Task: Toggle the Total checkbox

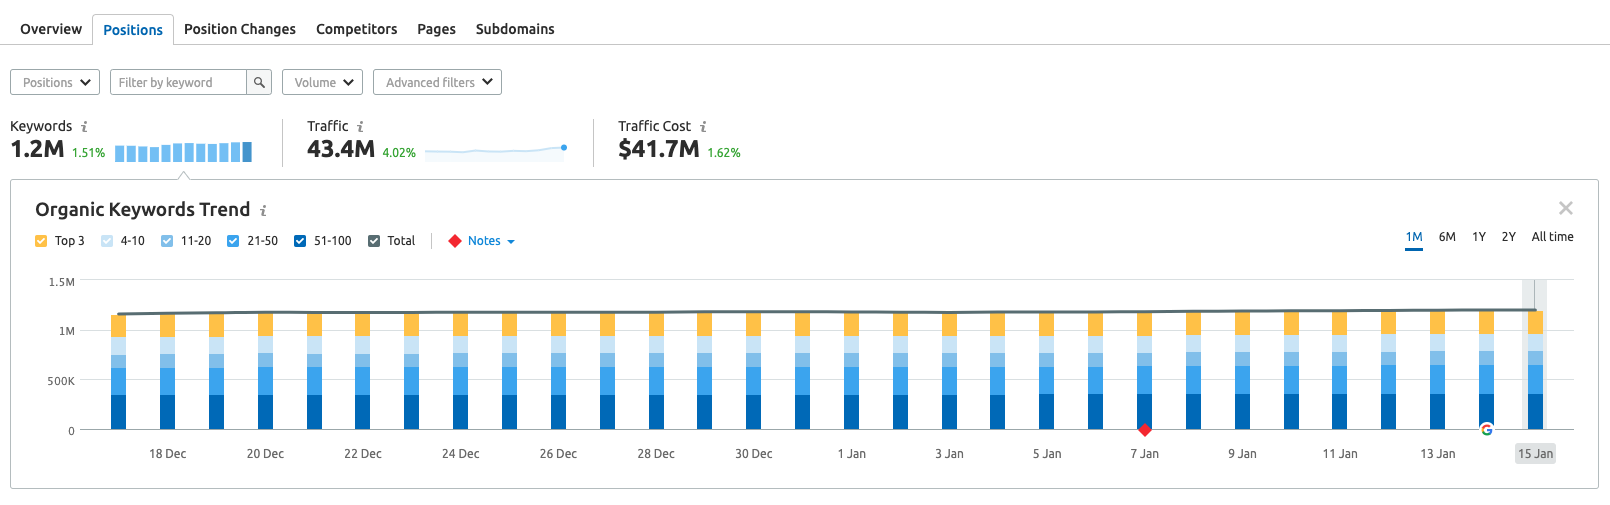Action: pyautogui.click(x=374, y=241)
